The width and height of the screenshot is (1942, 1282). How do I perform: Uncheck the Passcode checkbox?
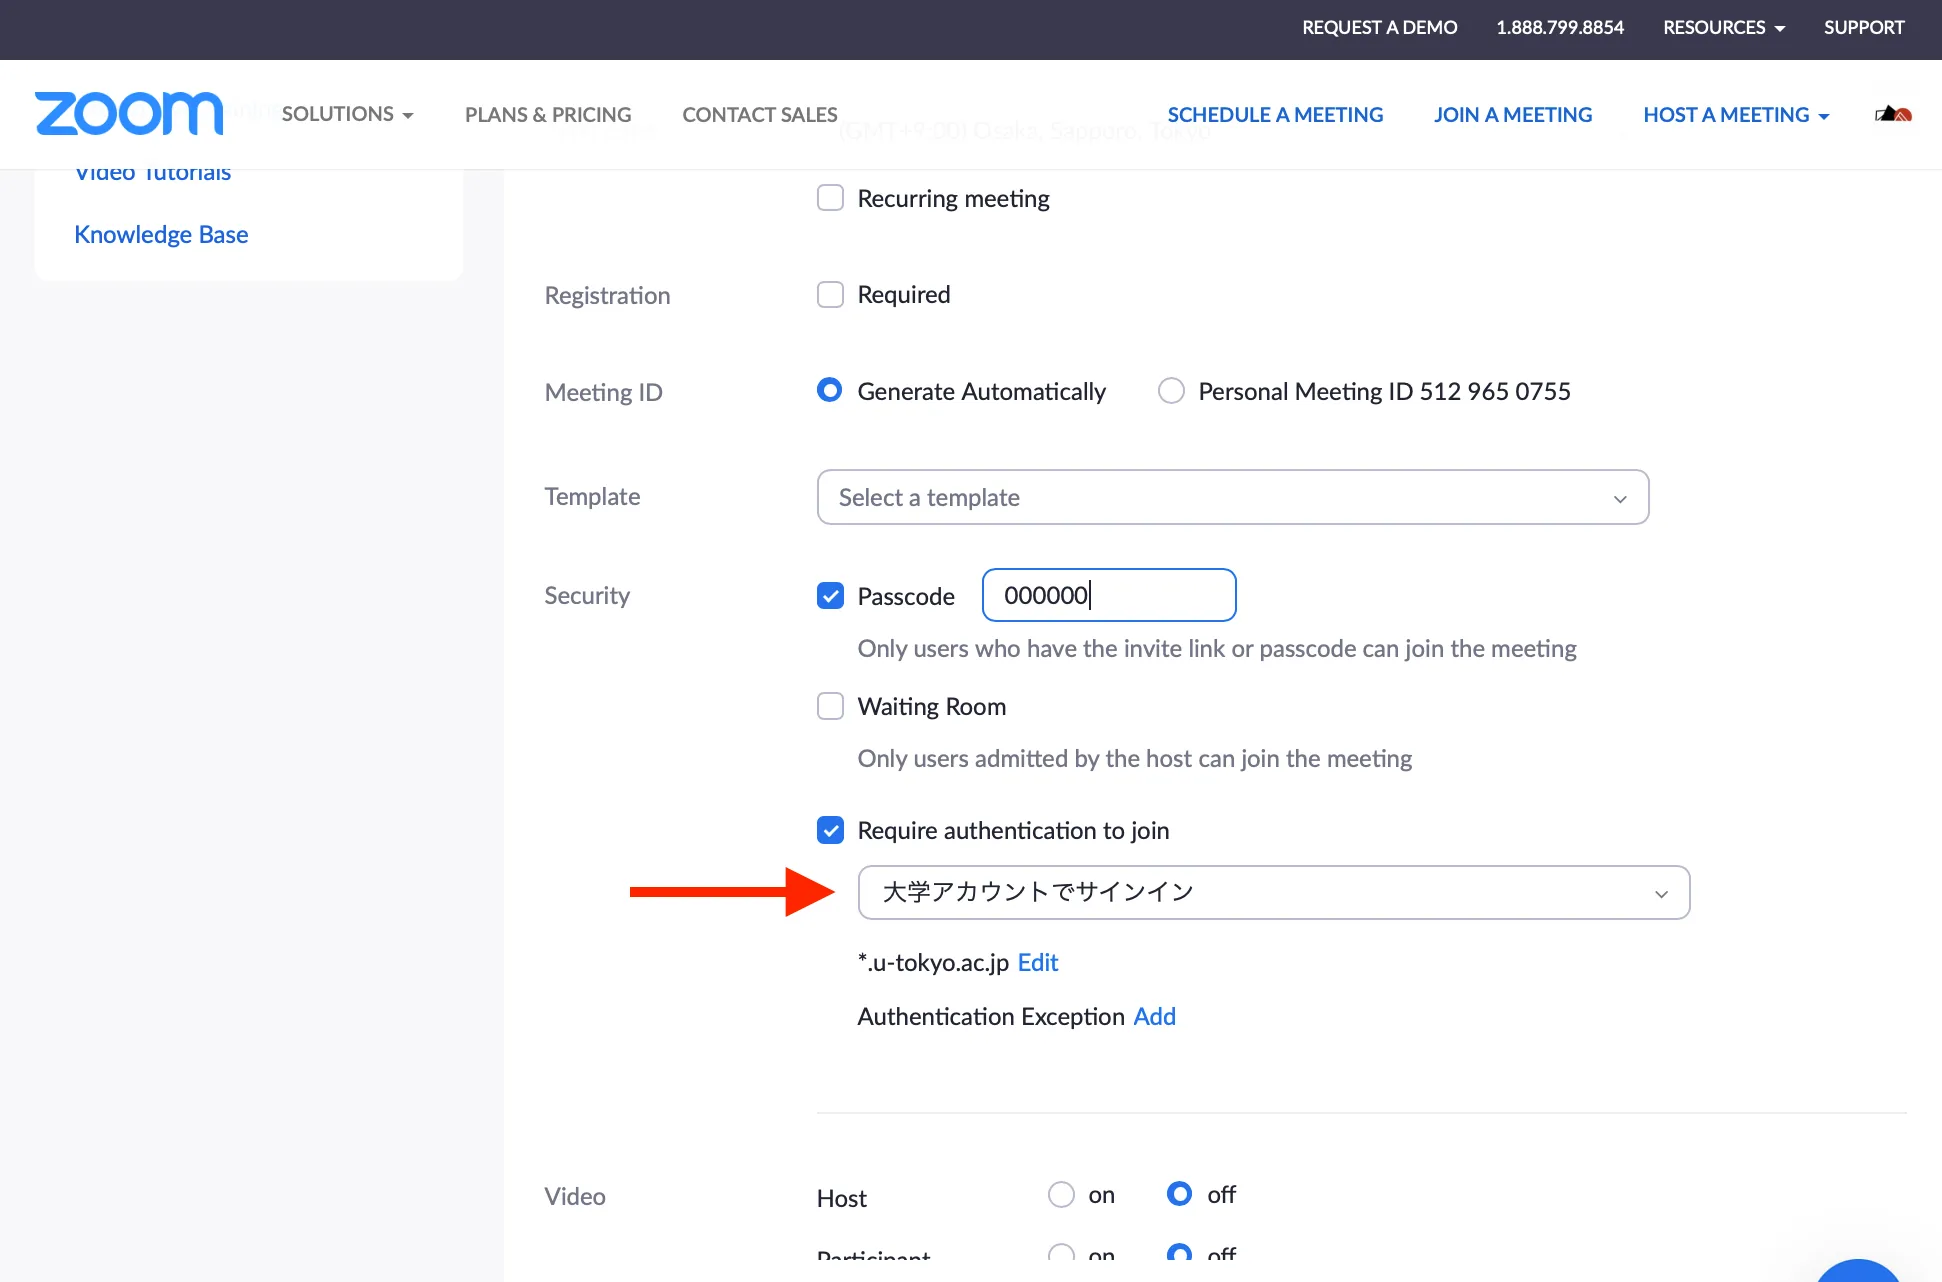pyautogui.click(x=830, y=596)
